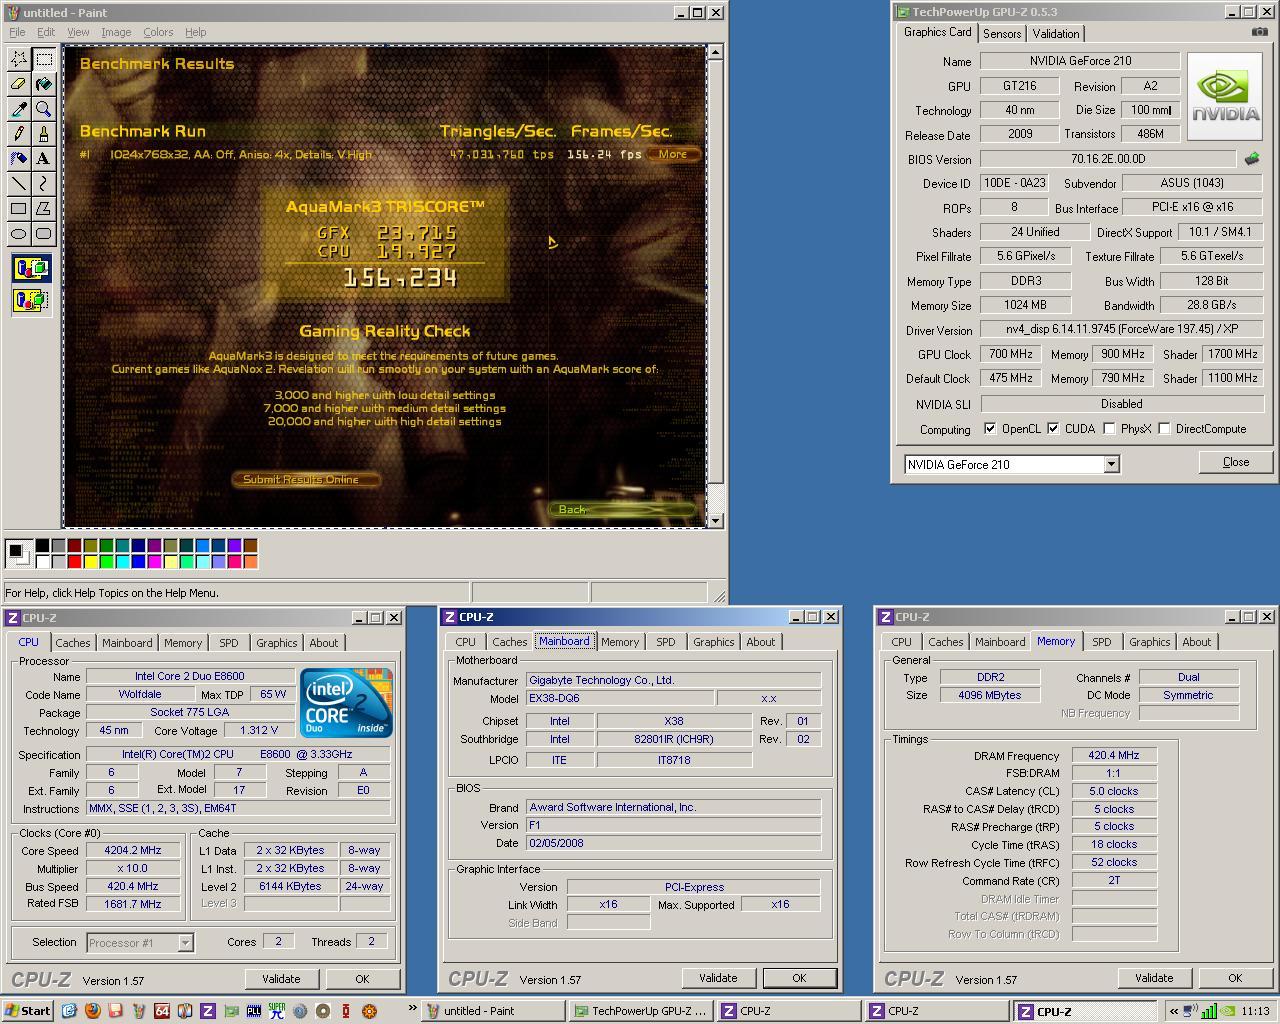Choose the Brush tool in Paint
The height and width of the screenshot is (1024, 1280).
click(43, 134)
